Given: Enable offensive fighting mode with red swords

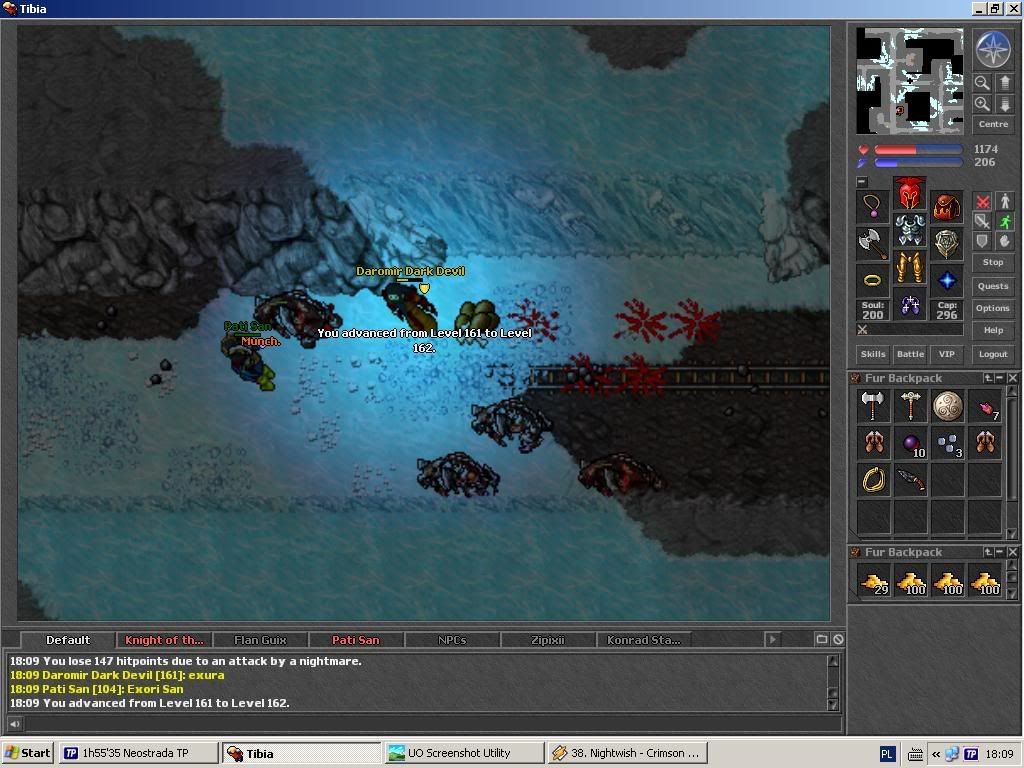Looking at the screenshot, I should (982, 202).
